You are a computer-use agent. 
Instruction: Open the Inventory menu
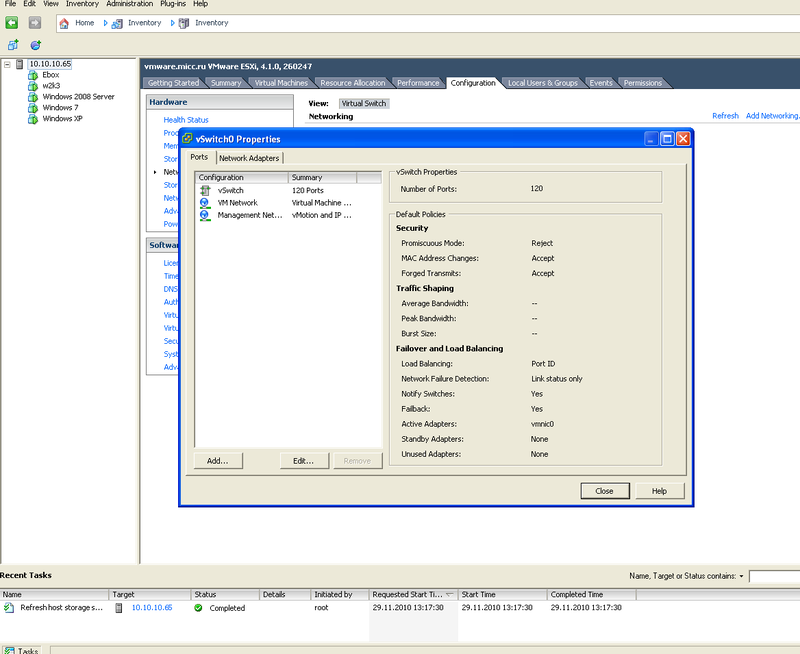click(82, 4)
